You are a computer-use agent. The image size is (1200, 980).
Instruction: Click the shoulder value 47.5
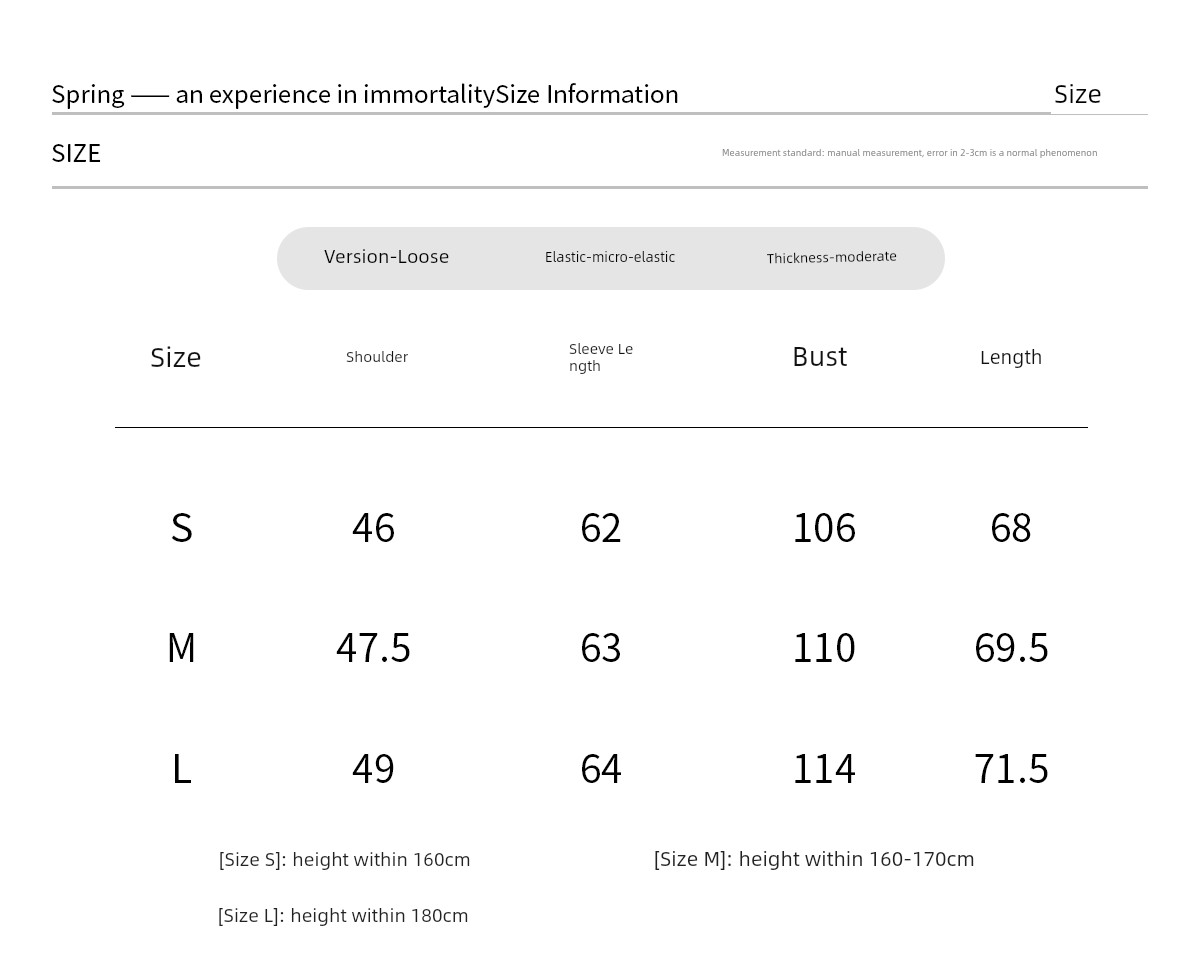click(x=373, y=648)
